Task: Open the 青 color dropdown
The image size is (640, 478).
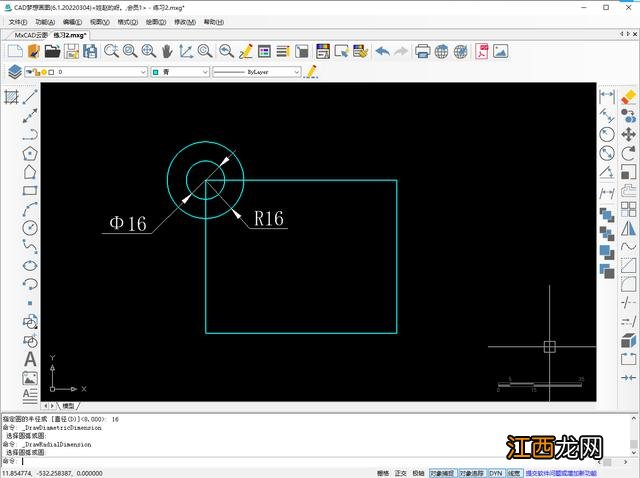Action: click(180, 72)
